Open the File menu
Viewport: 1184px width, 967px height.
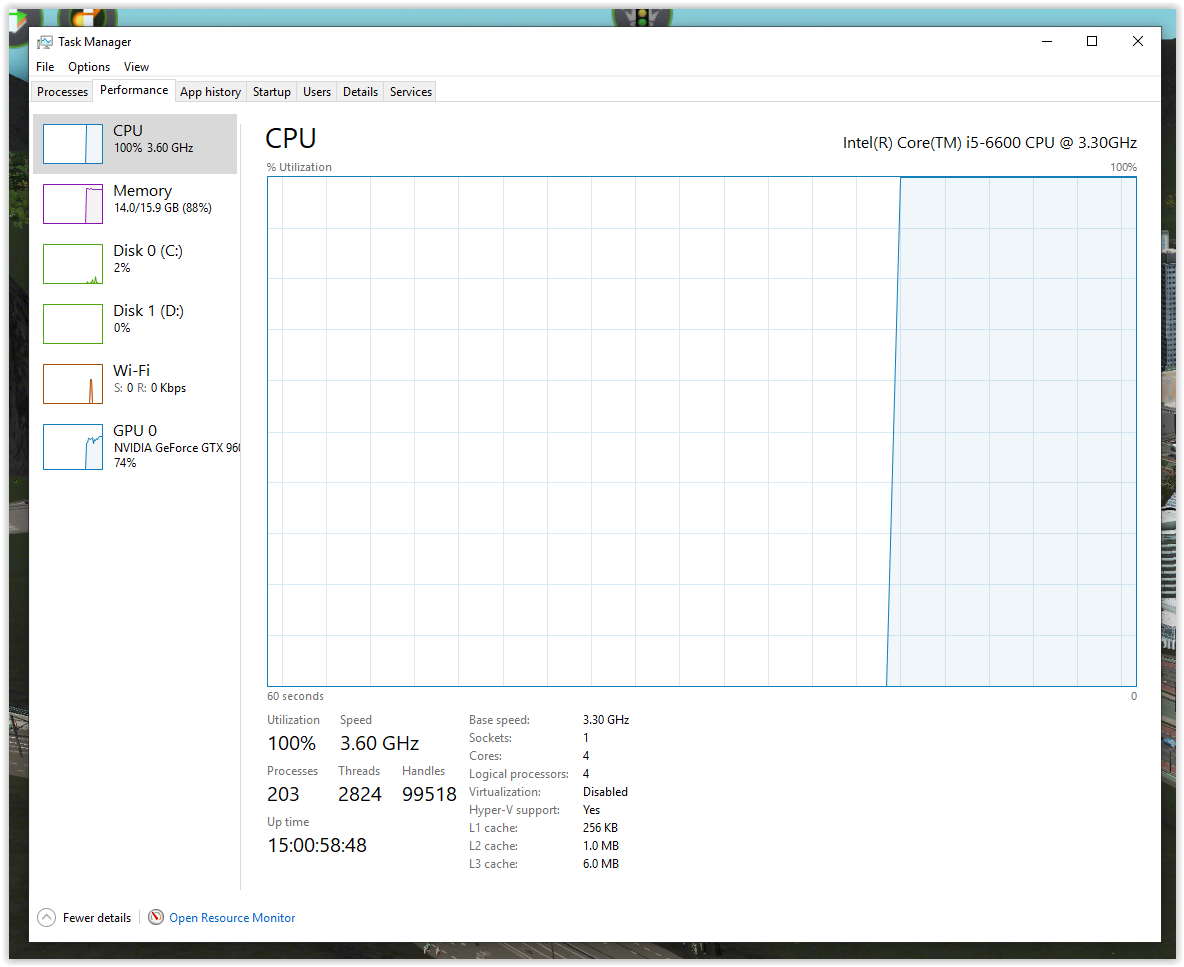click(45, 66)
